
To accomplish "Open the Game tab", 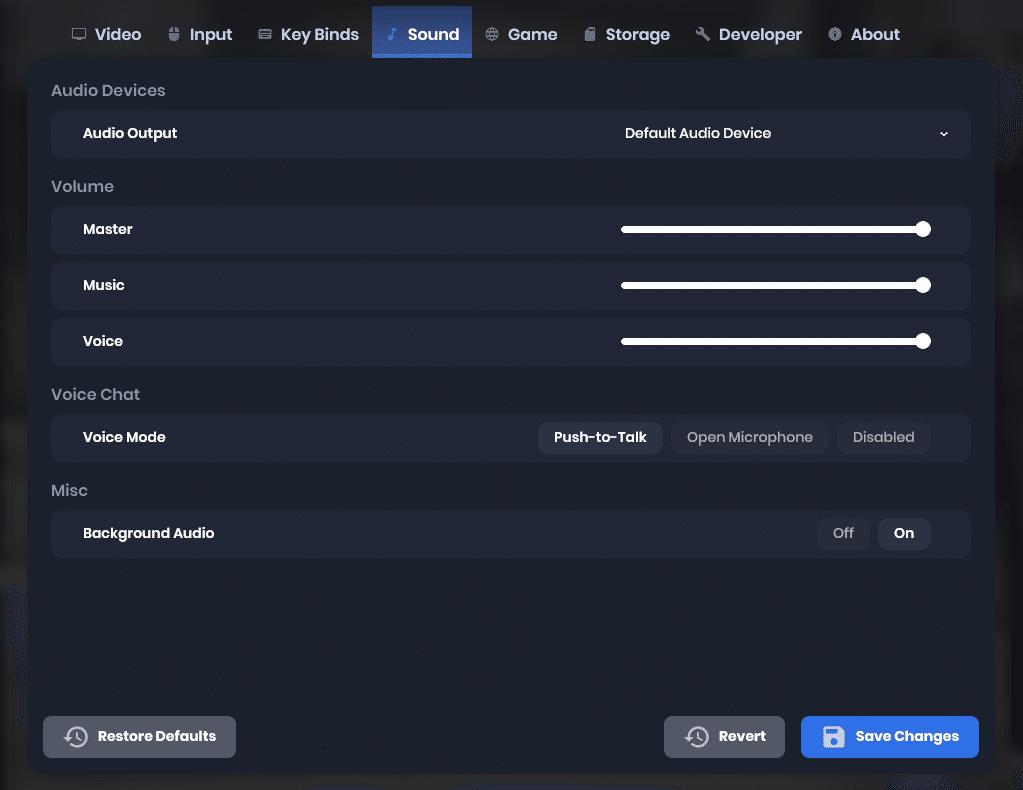I will (521, 34).
